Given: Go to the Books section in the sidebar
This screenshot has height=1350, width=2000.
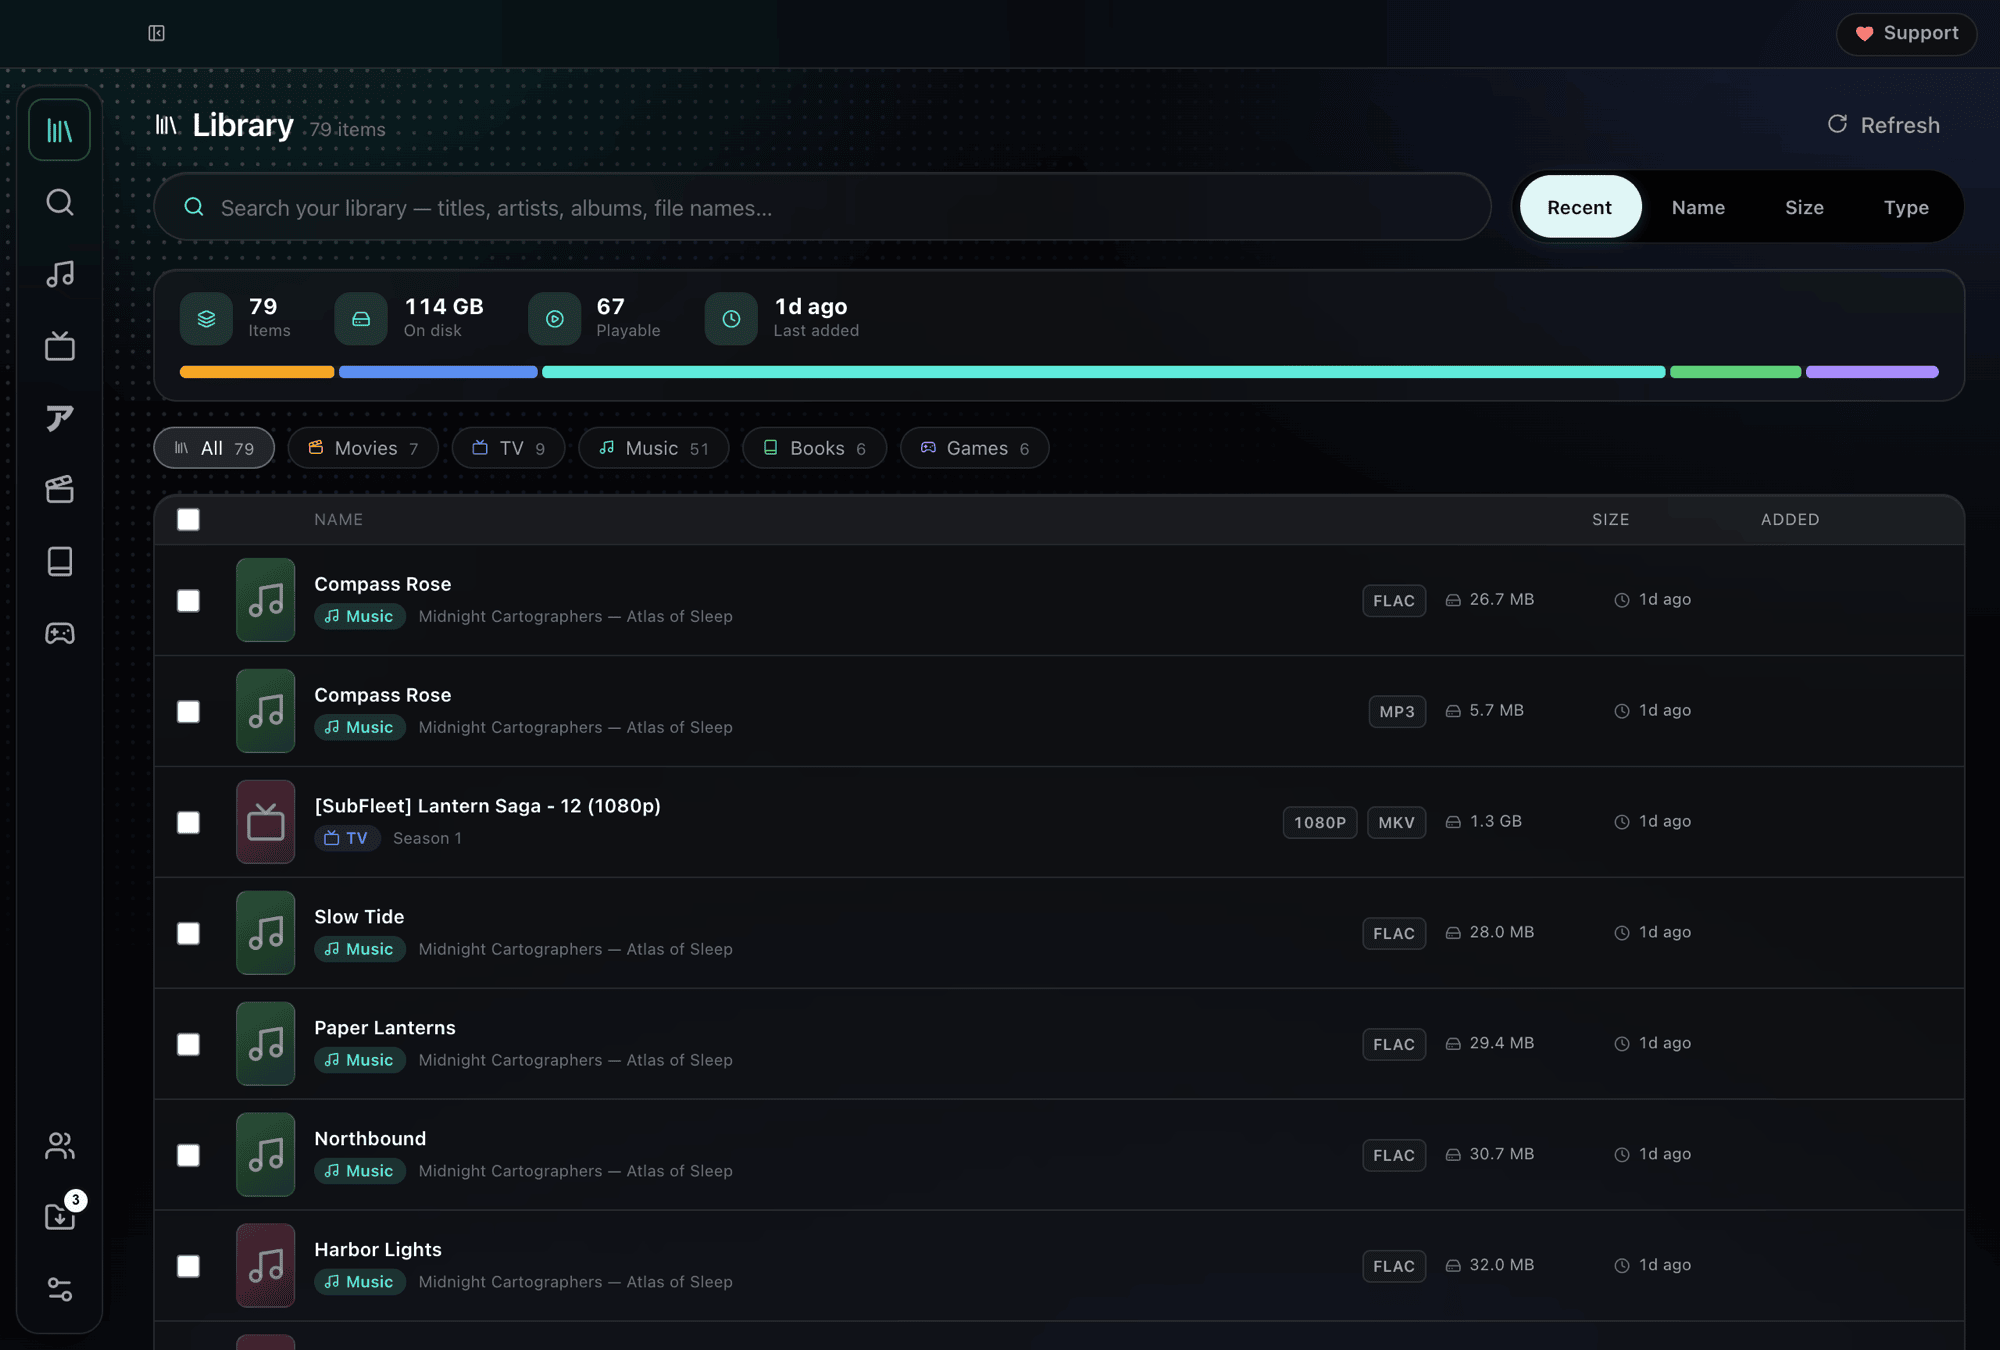Looking at the screenshot, I should click(60, 561).
